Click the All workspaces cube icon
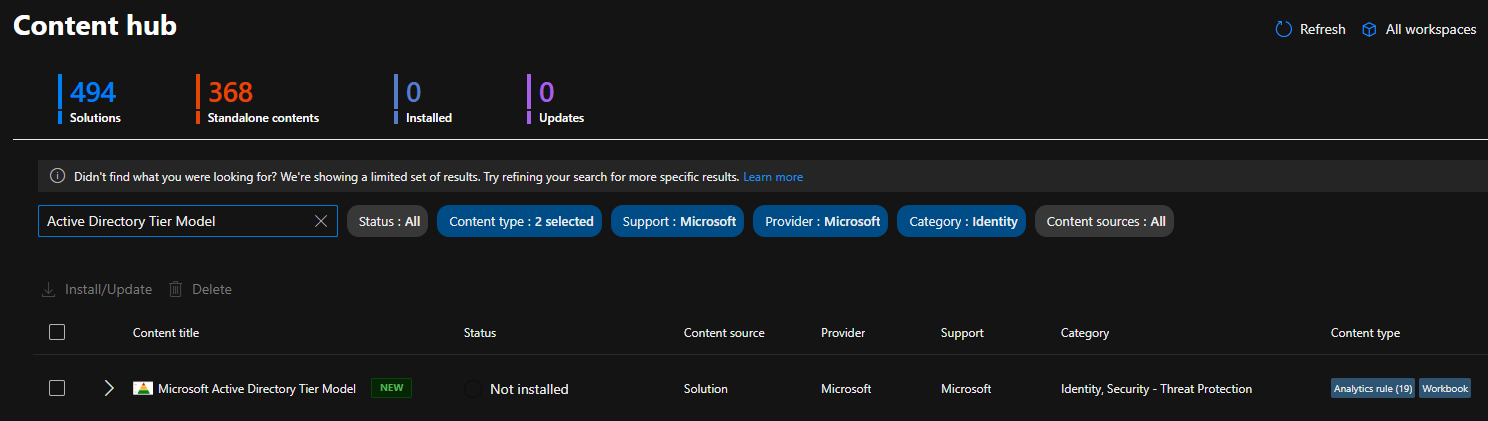The width and height of the screenshot is (1488, 421). click(x=1370, y=30)
